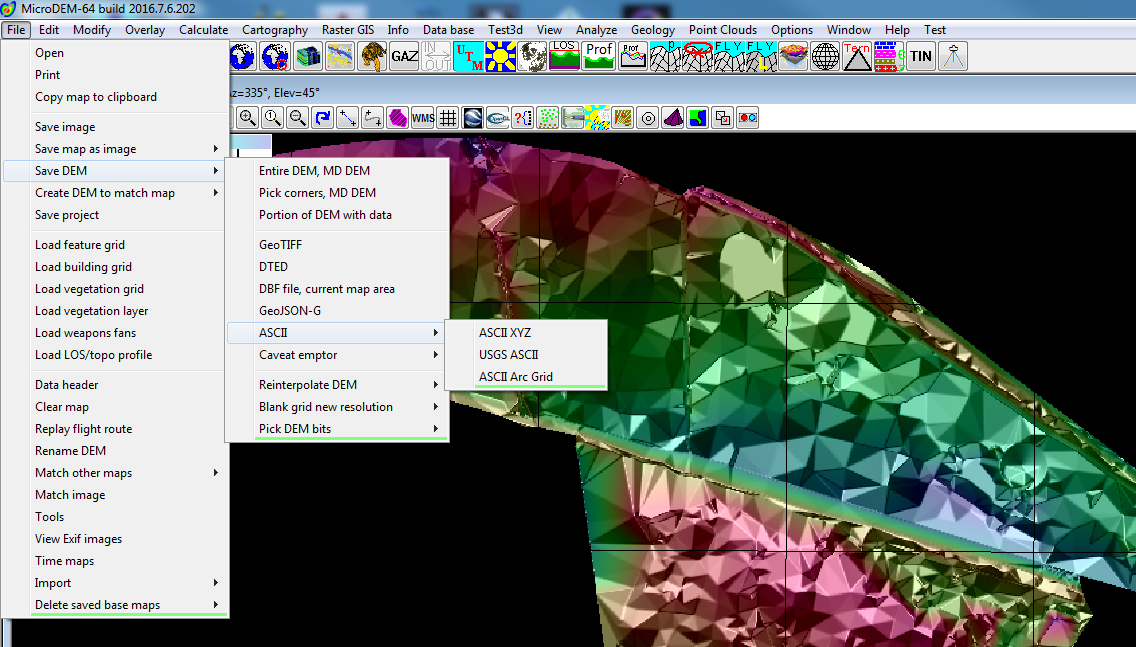Open the LOS line-of-sight tool
This screenshot has height=647, width=1136.
click(564, 57)
